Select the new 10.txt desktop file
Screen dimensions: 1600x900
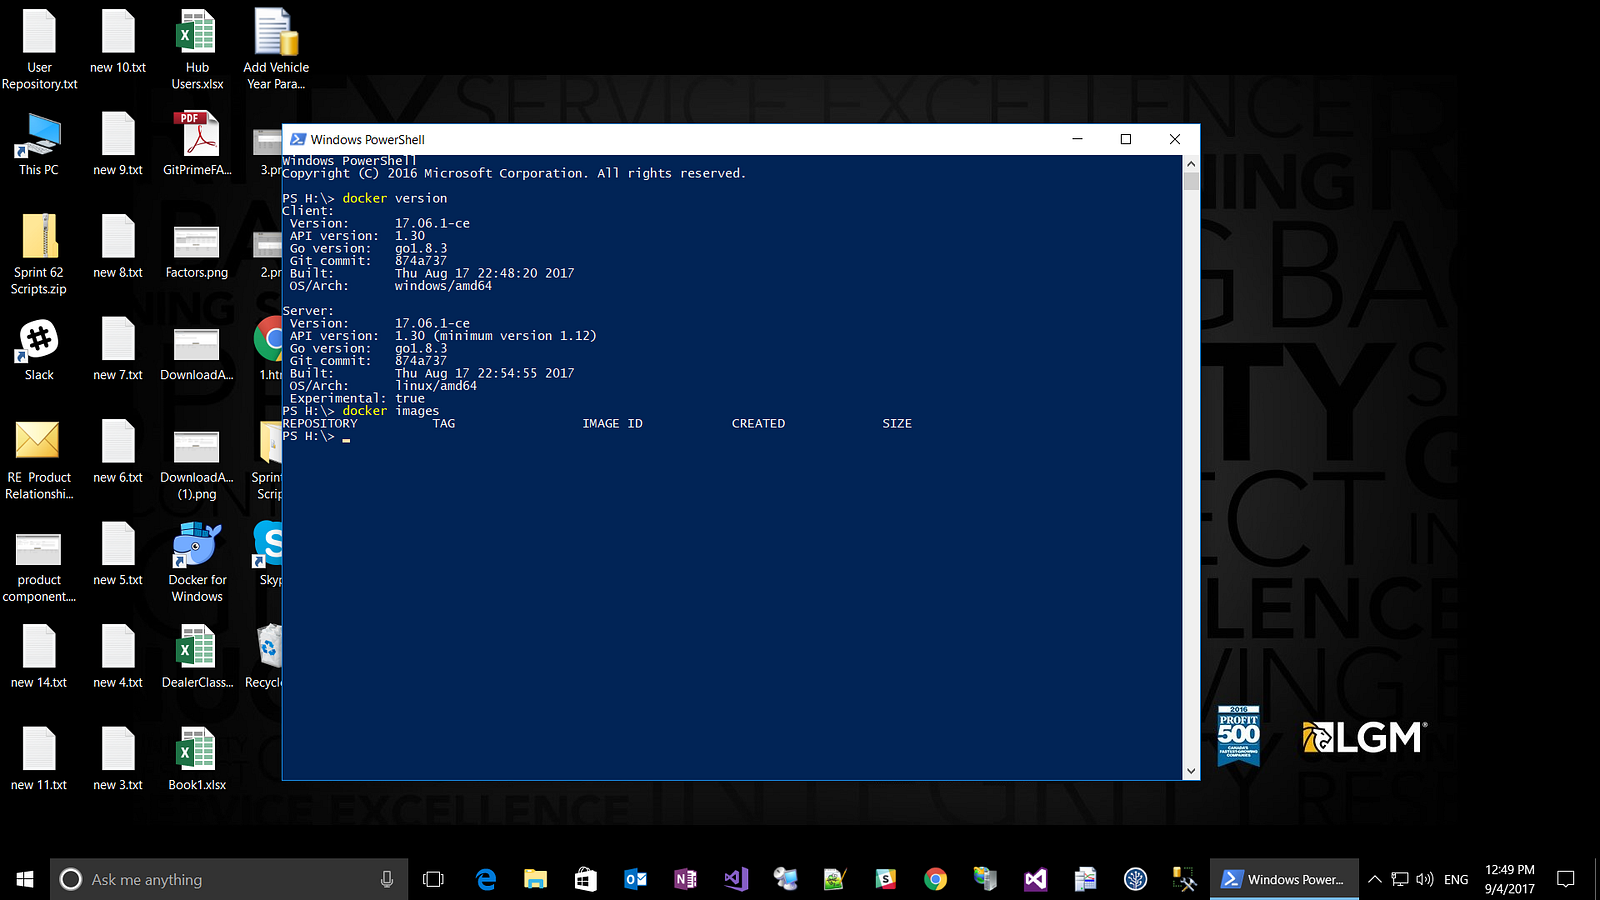(118, 42)
